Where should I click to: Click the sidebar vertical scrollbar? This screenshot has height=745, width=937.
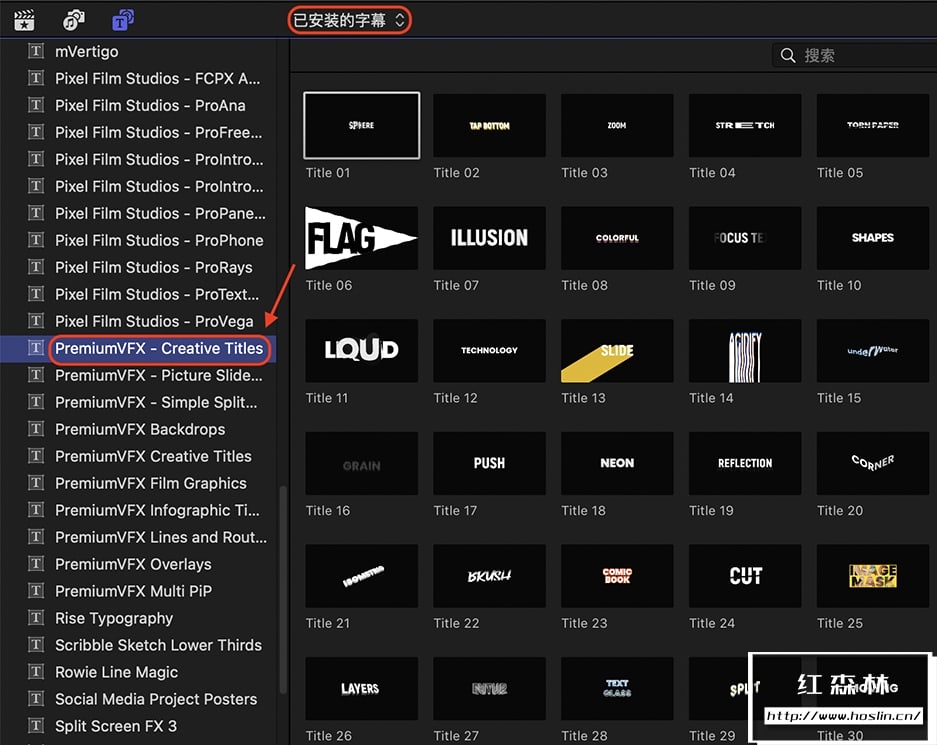click(x=283, y=588)
